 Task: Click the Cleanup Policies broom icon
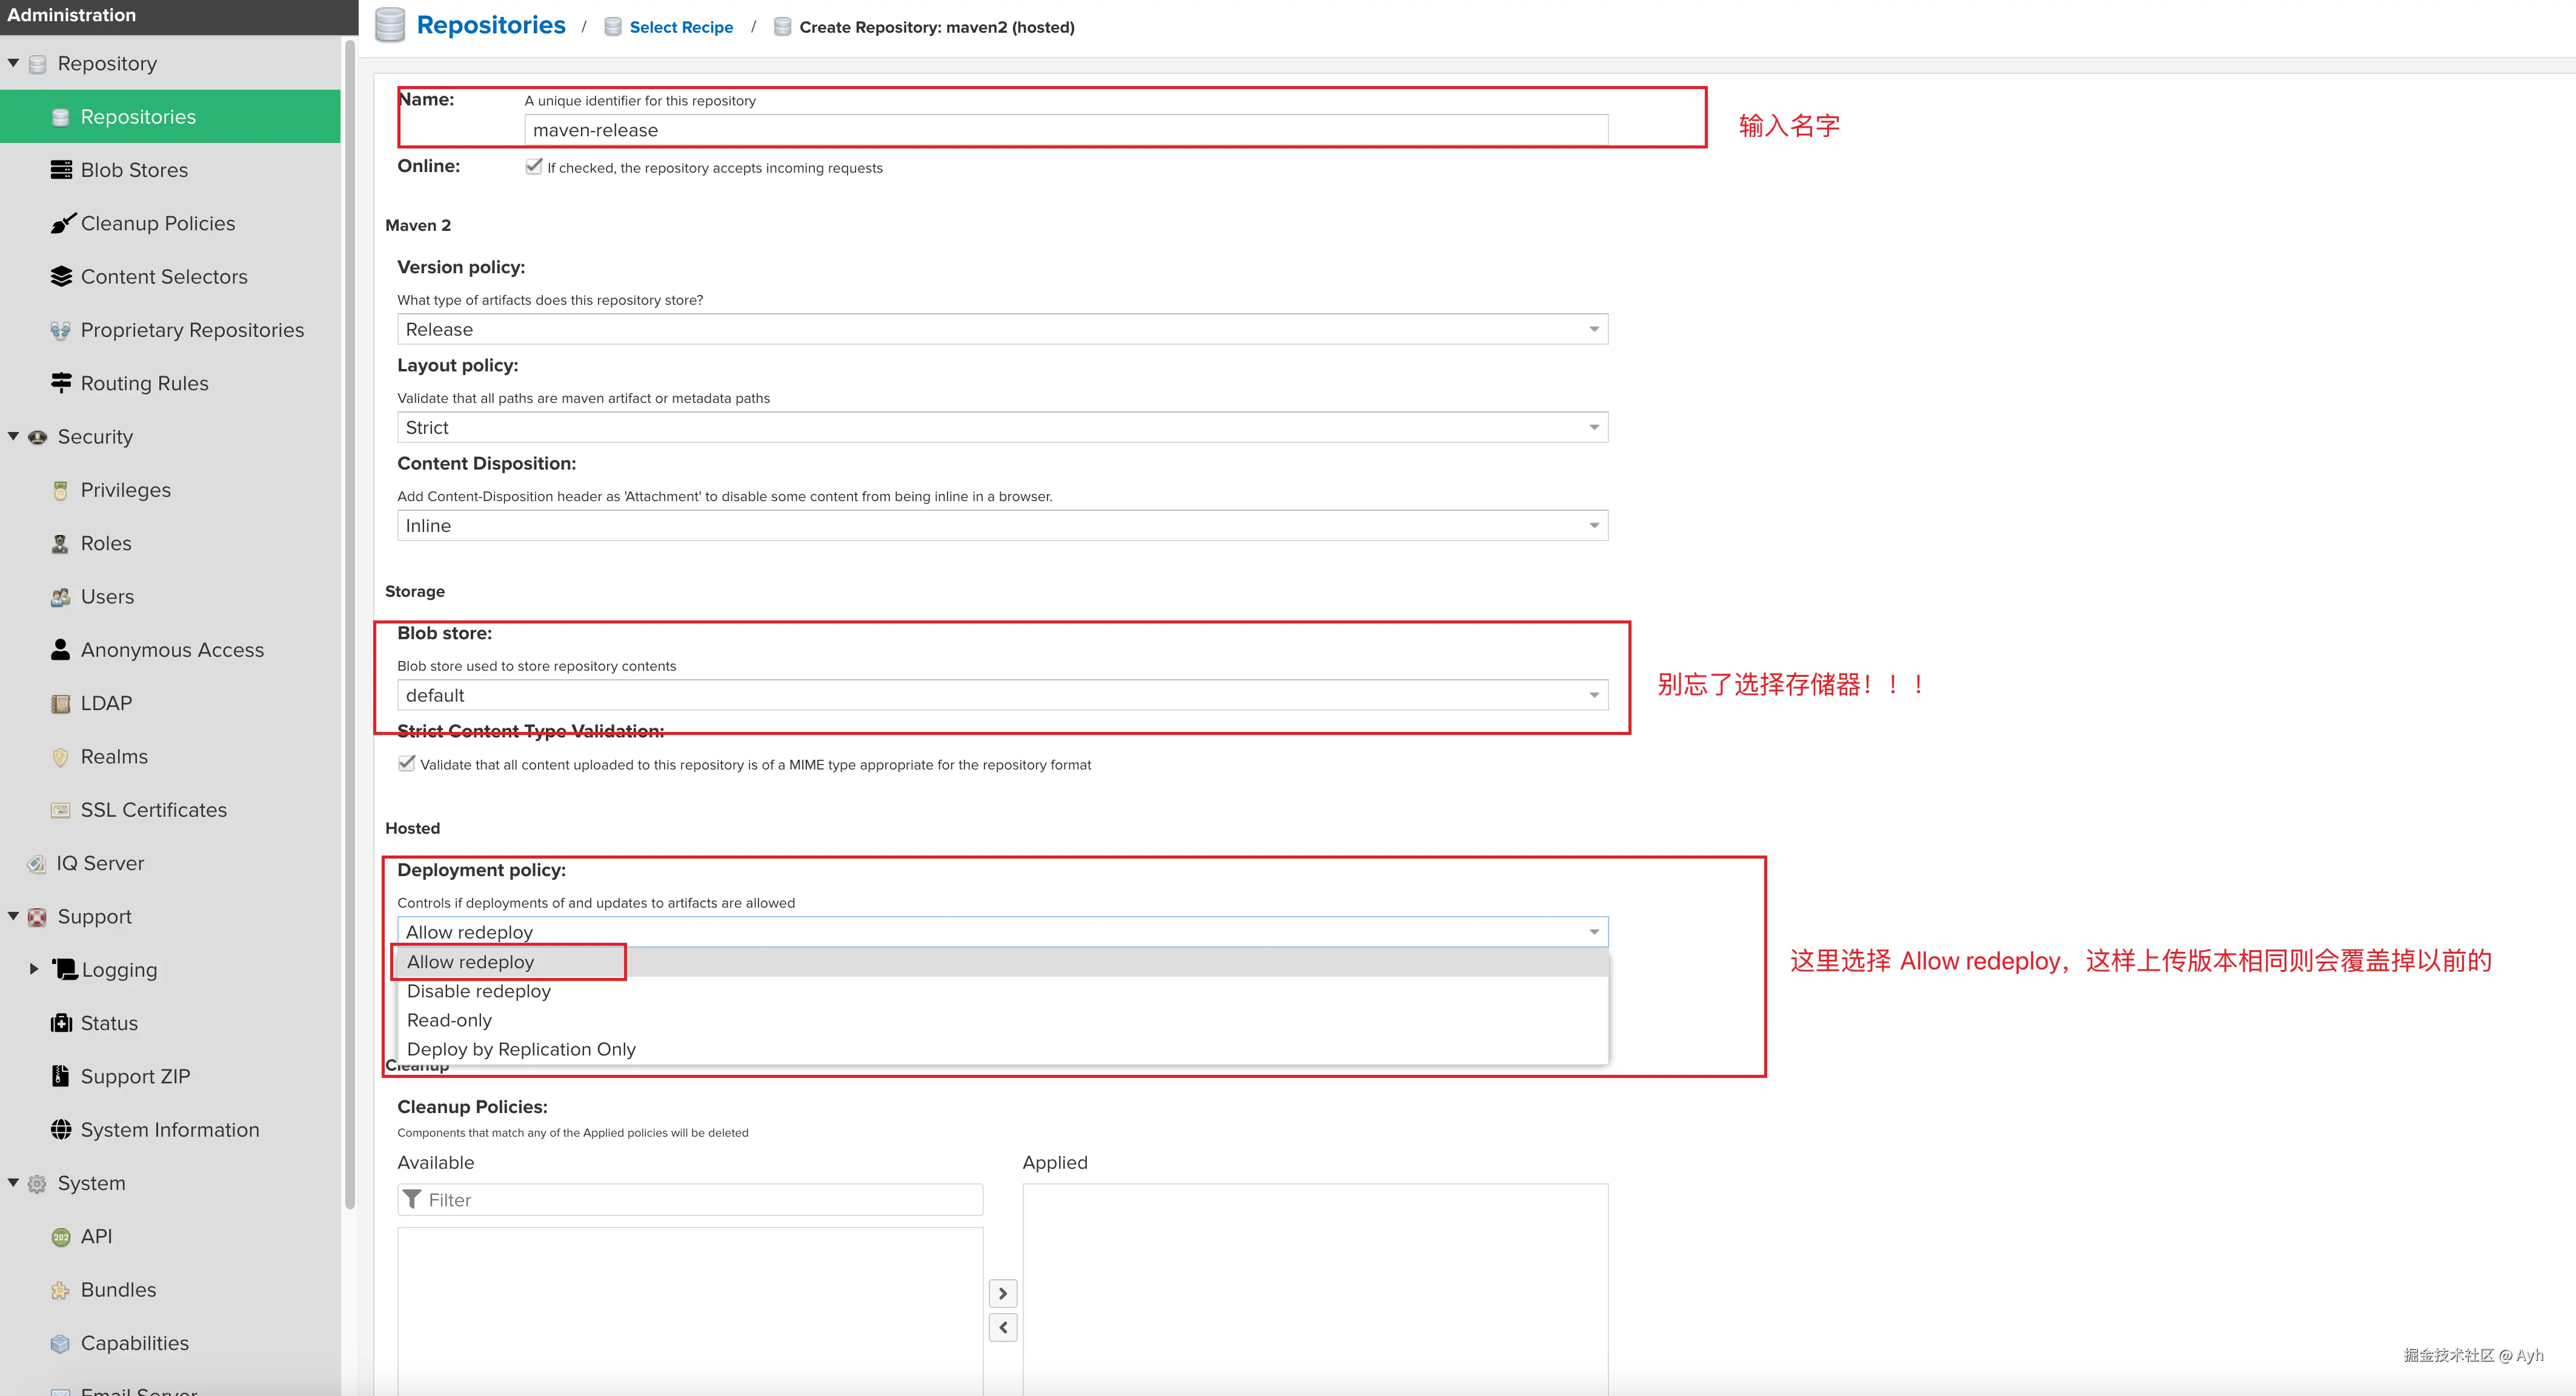pyautogui.click(x=62, y=223)
